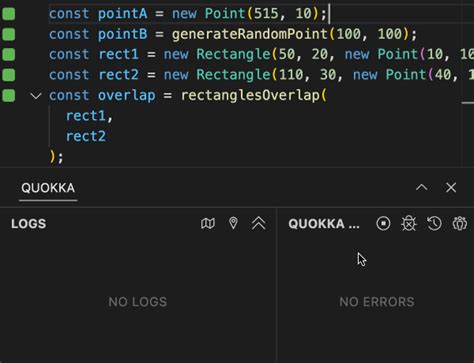Click the rightmost Quokka panel figure icon
The width and height of the screenshot is (474, 363).
[x=460, y=223]
